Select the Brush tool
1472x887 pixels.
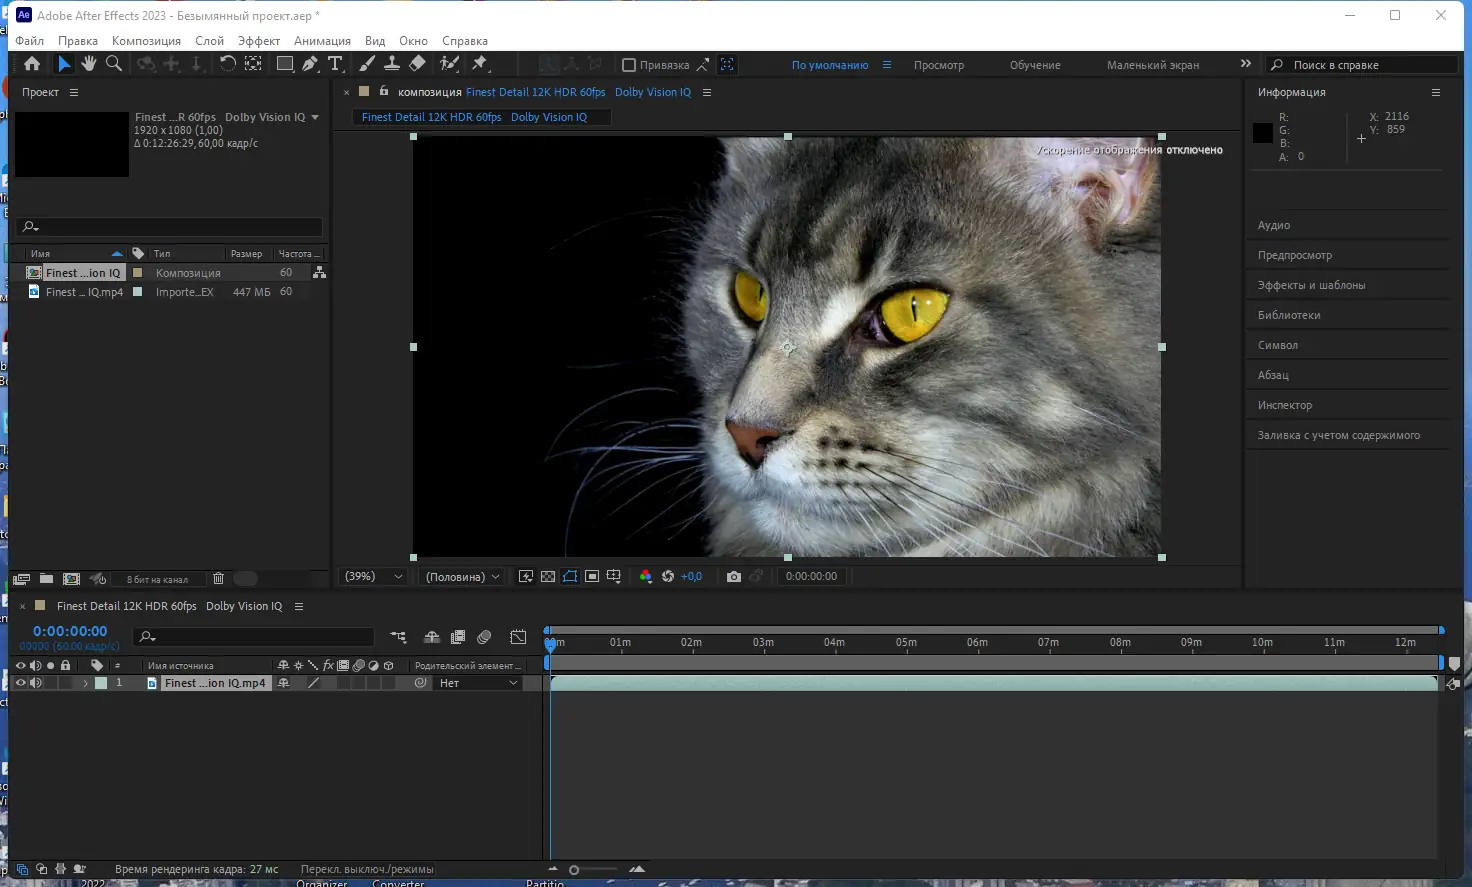pyautogui.click(x=367, y=64)
